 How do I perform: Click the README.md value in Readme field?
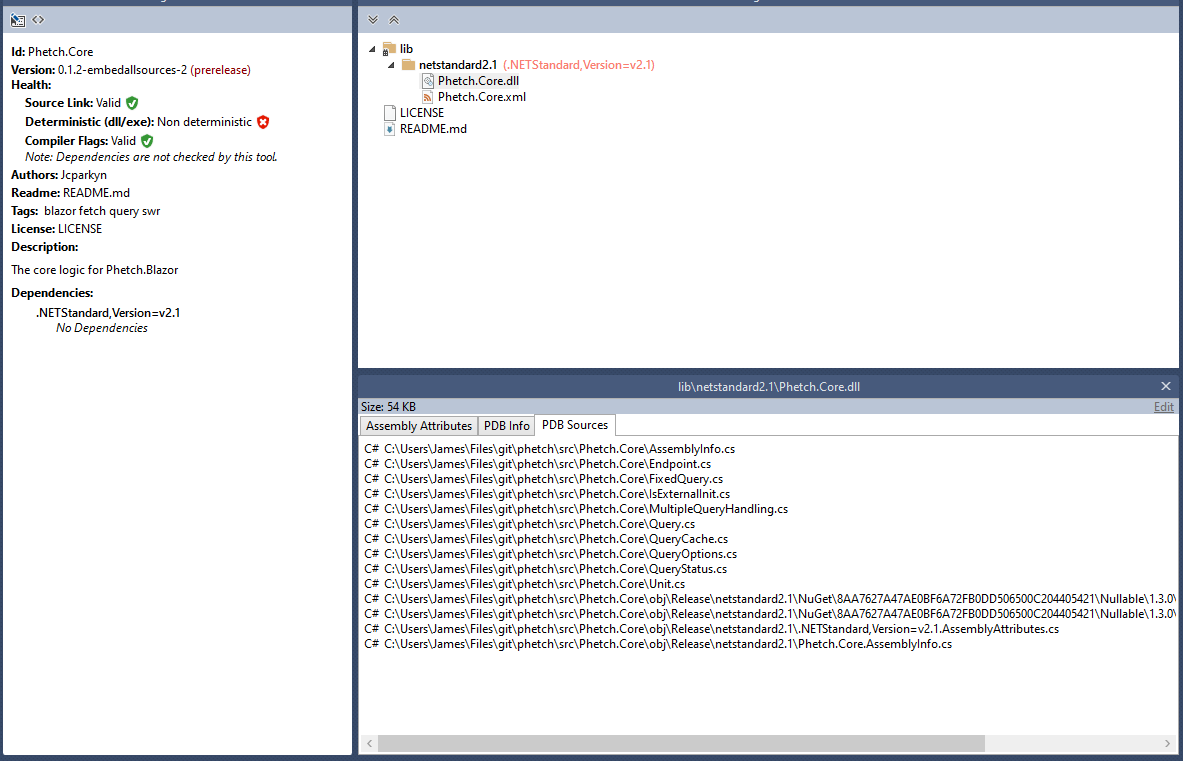coord(97,193)
